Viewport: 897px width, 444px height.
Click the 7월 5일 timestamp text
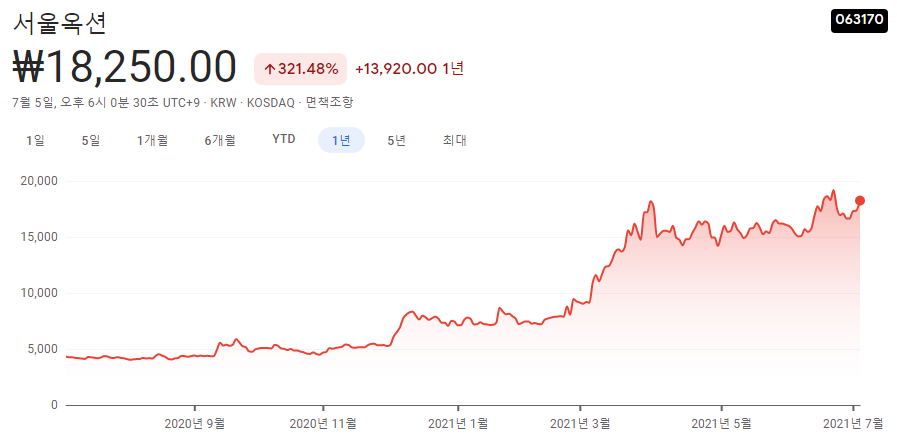pyautogui.click(x=105, y=103)
